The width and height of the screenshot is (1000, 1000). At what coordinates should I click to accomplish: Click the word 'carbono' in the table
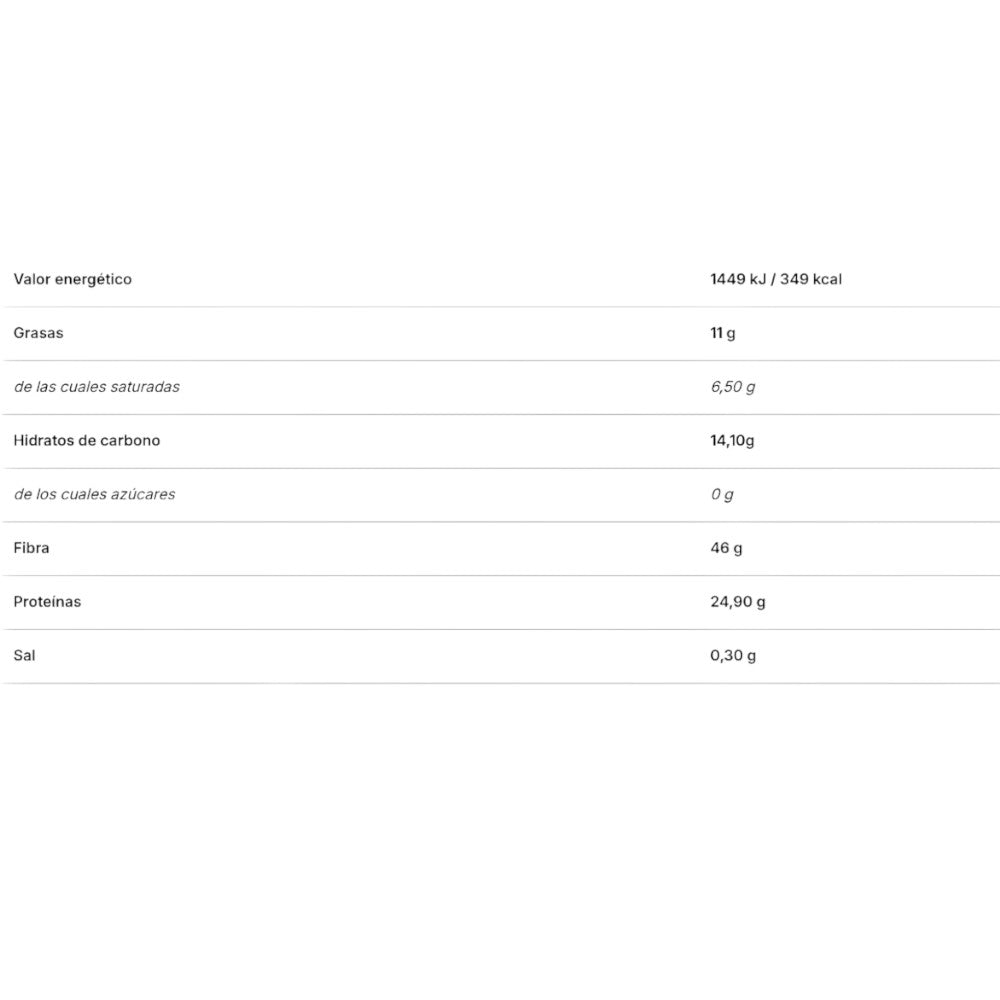tap(130, 440)
